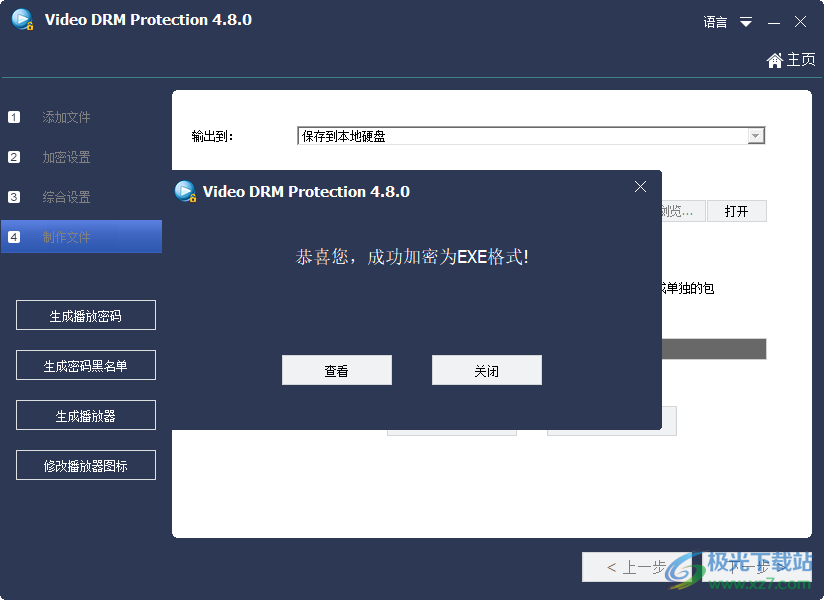
Task: Close the success dialog with X
Action: pos(640,187)
